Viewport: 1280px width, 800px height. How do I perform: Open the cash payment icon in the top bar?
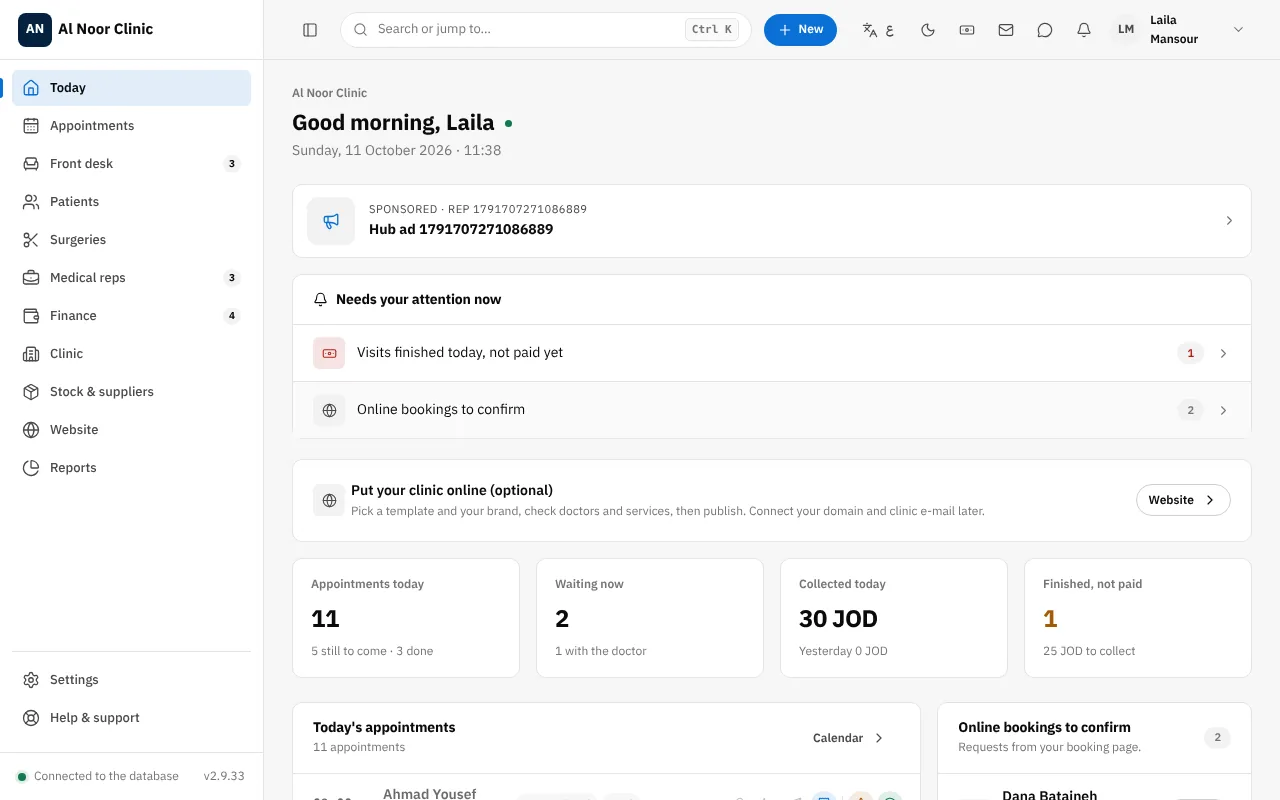point(967,30)
